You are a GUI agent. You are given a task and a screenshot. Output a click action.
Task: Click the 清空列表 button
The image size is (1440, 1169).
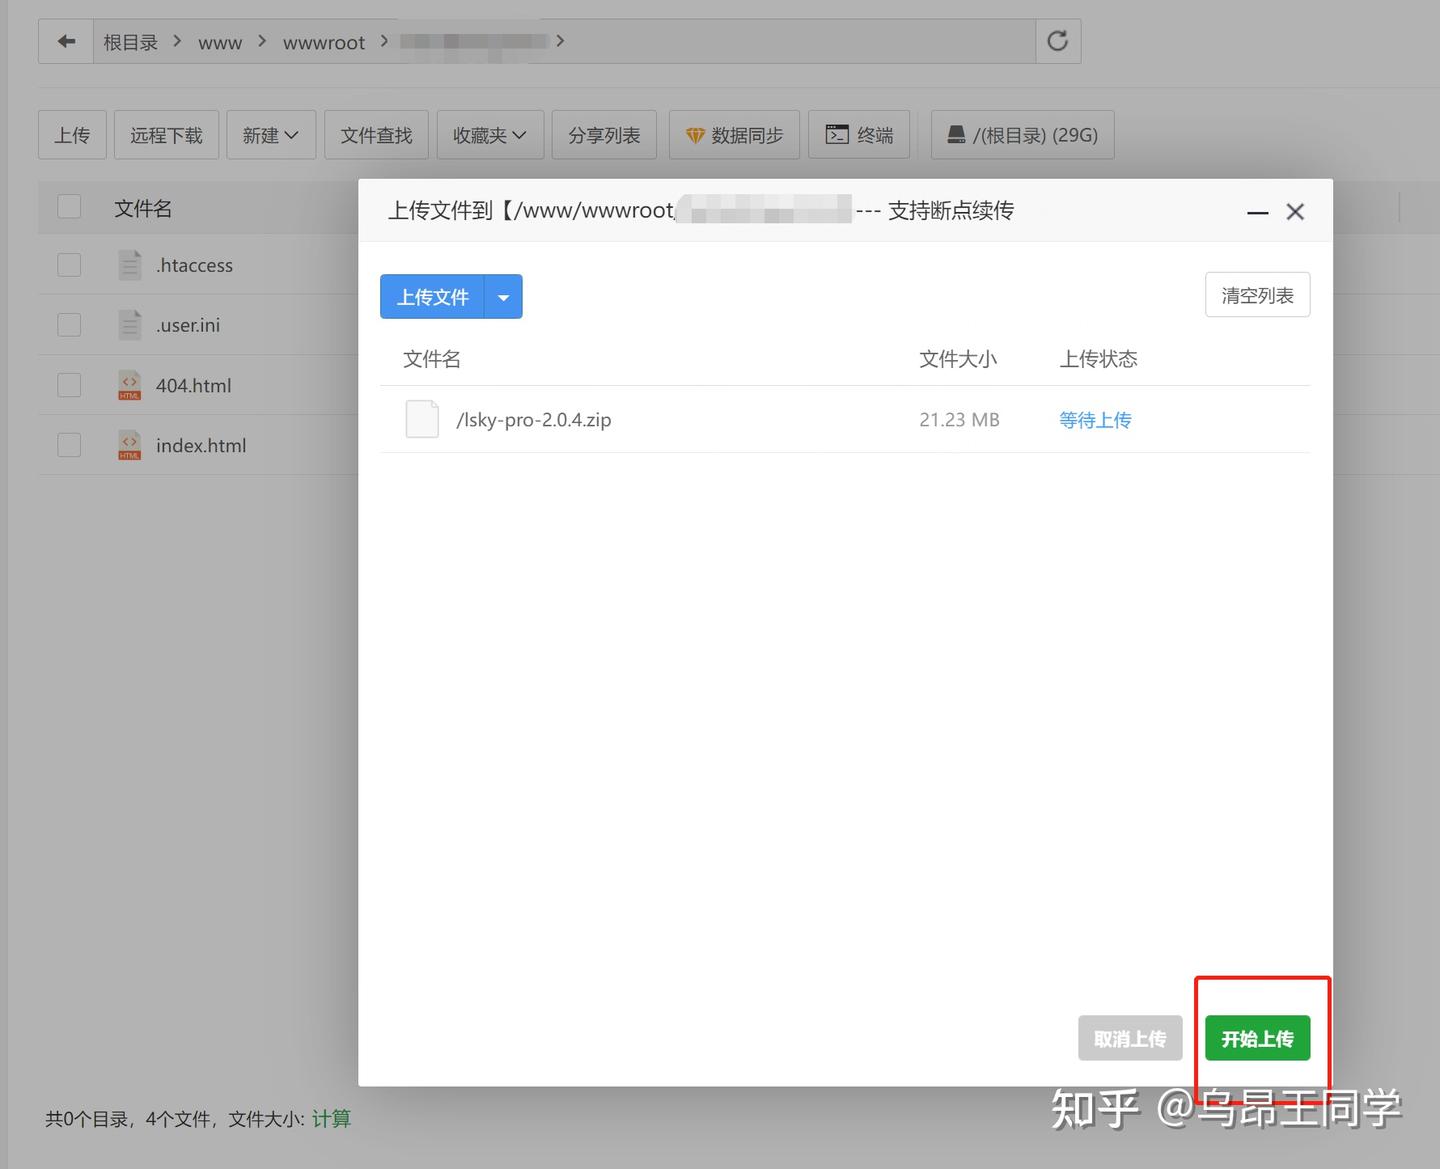pos(1257,294)
